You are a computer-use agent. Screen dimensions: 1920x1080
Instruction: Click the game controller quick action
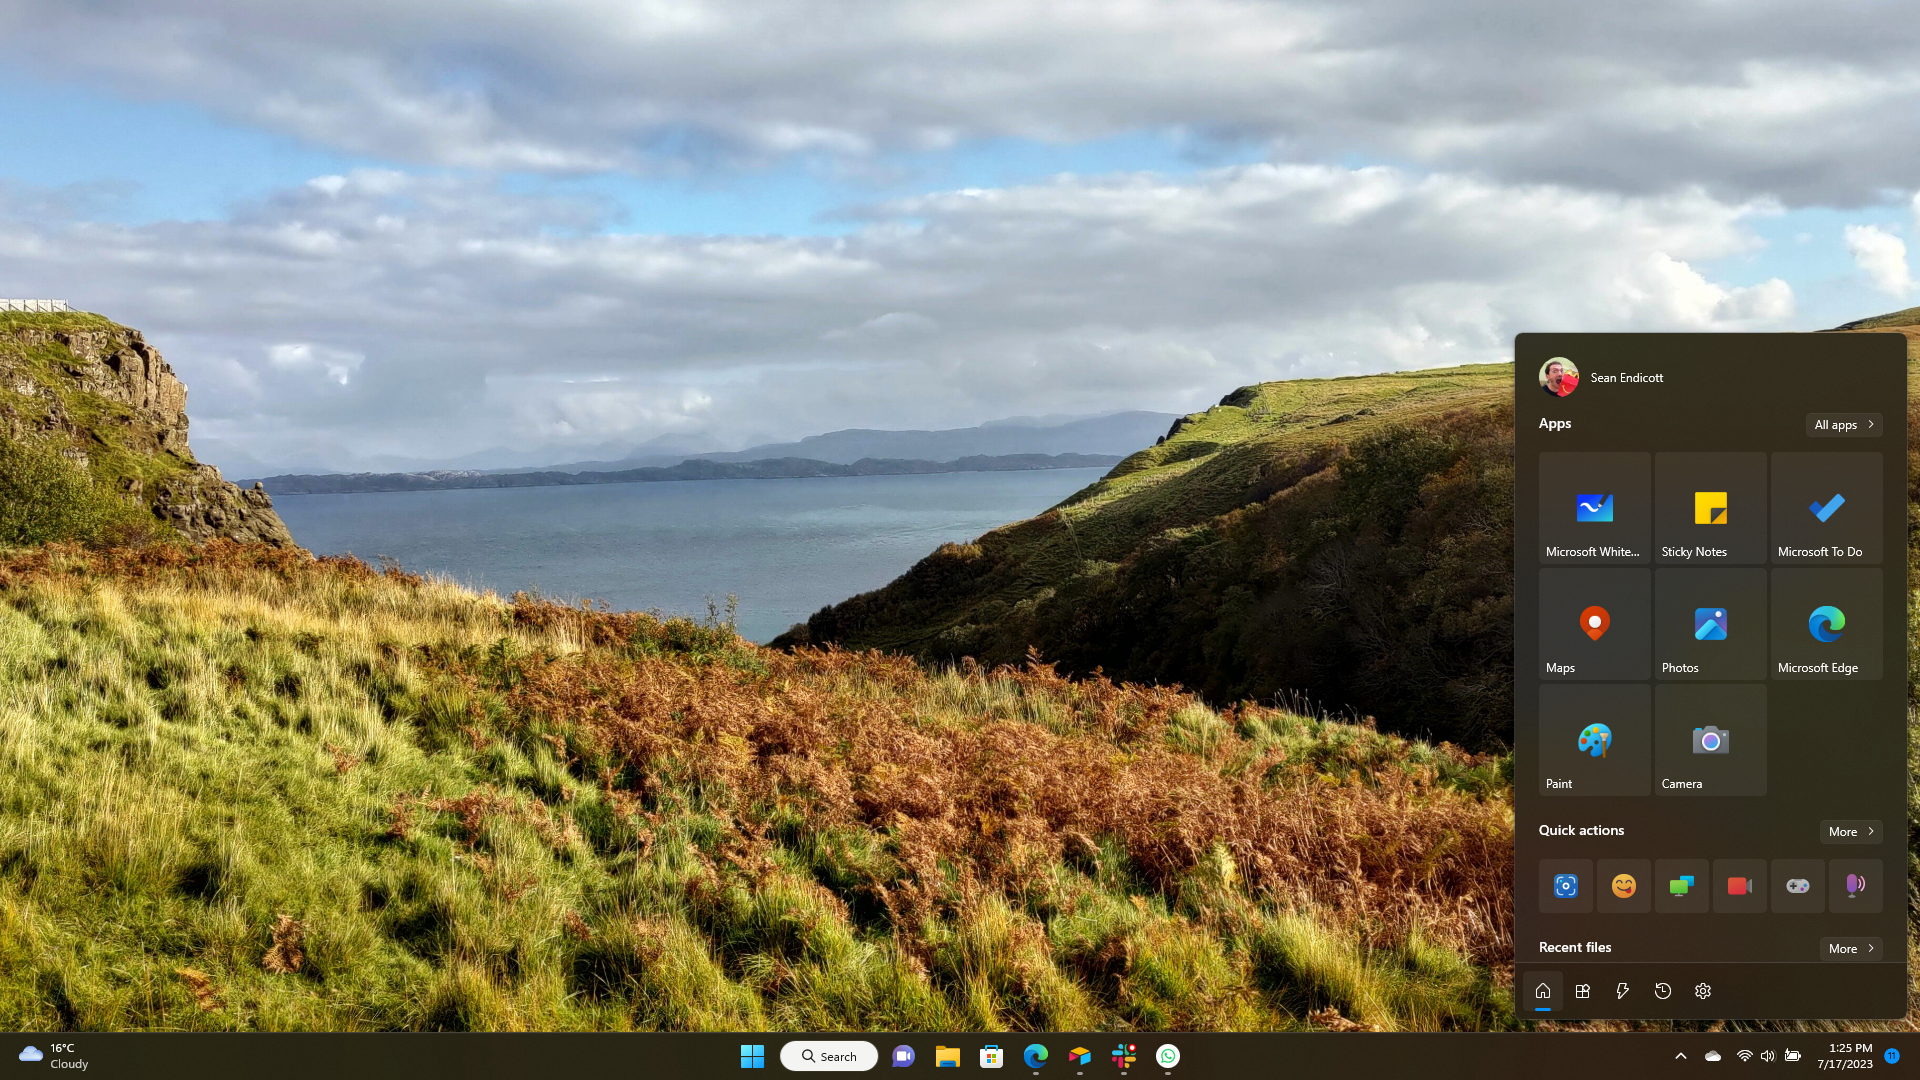(1797, 886)
